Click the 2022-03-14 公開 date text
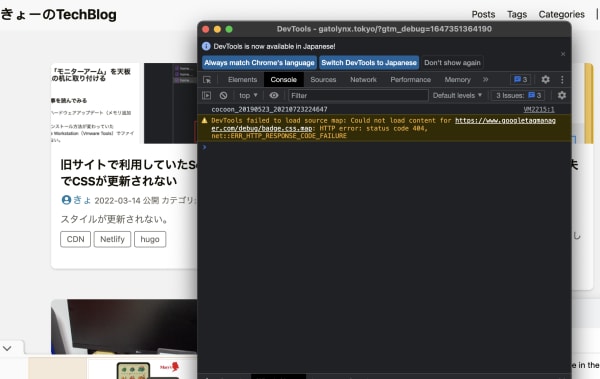 click(127, 200)
